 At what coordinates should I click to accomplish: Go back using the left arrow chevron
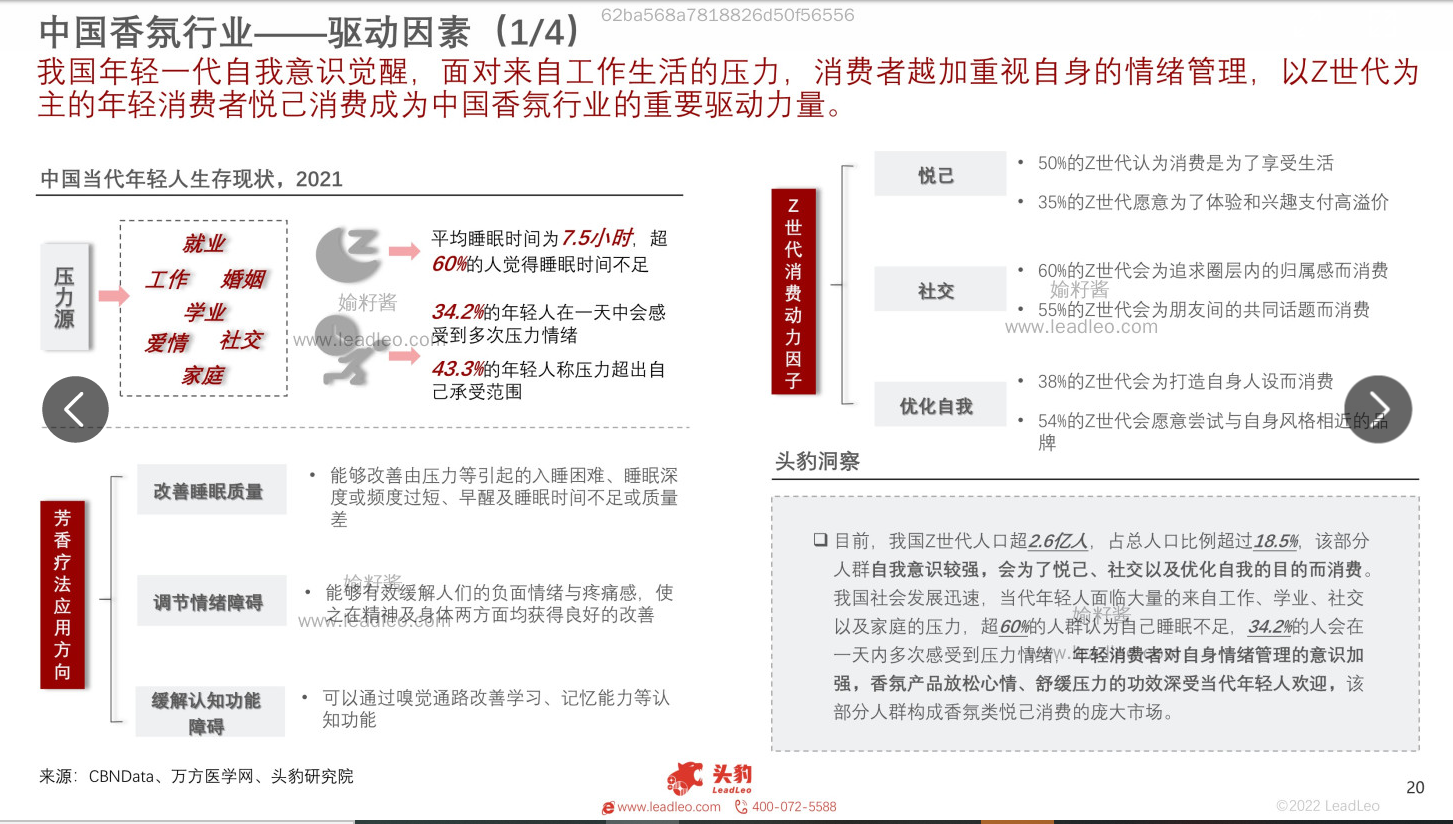click(x=75, y=409)
